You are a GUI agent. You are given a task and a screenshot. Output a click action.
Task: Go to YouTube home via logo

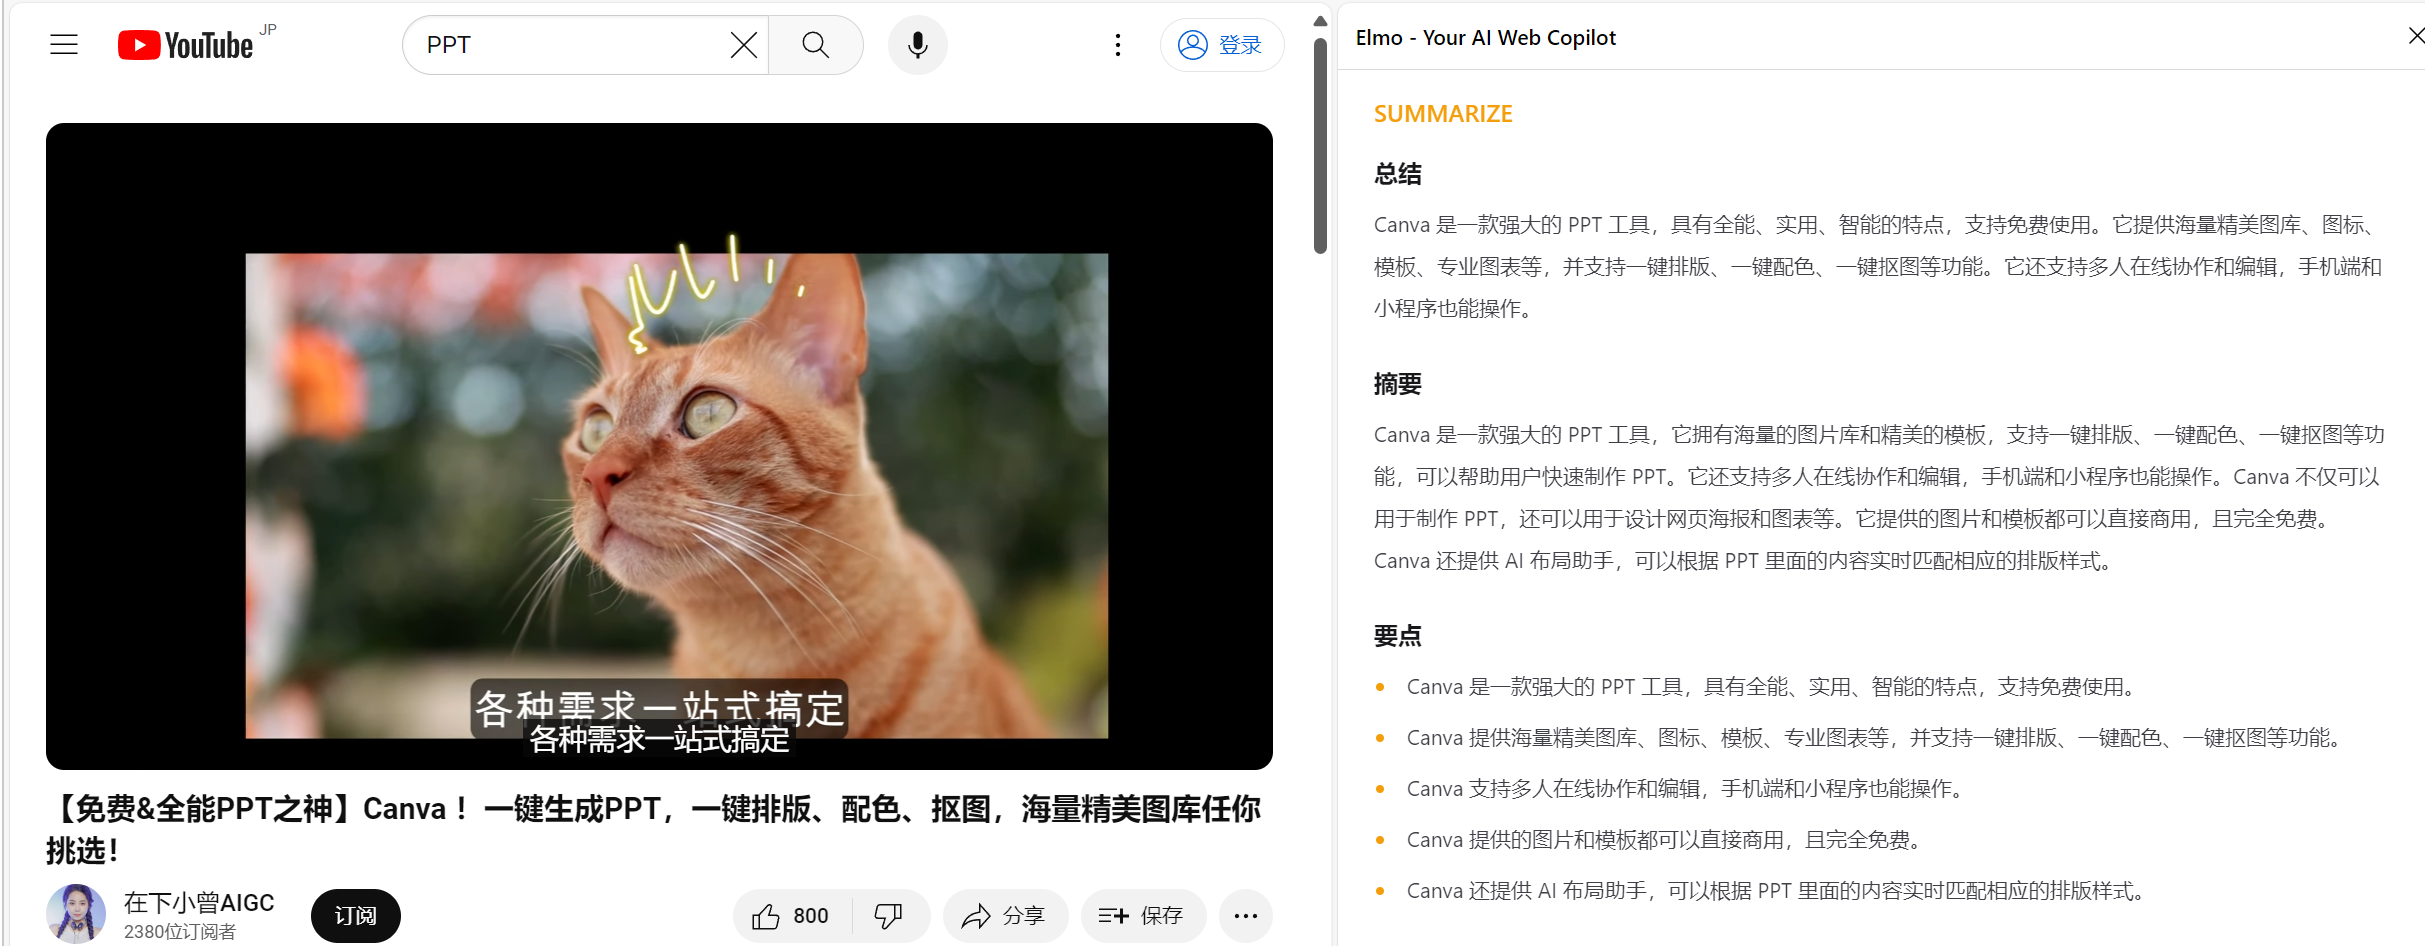tap(185, 45)
